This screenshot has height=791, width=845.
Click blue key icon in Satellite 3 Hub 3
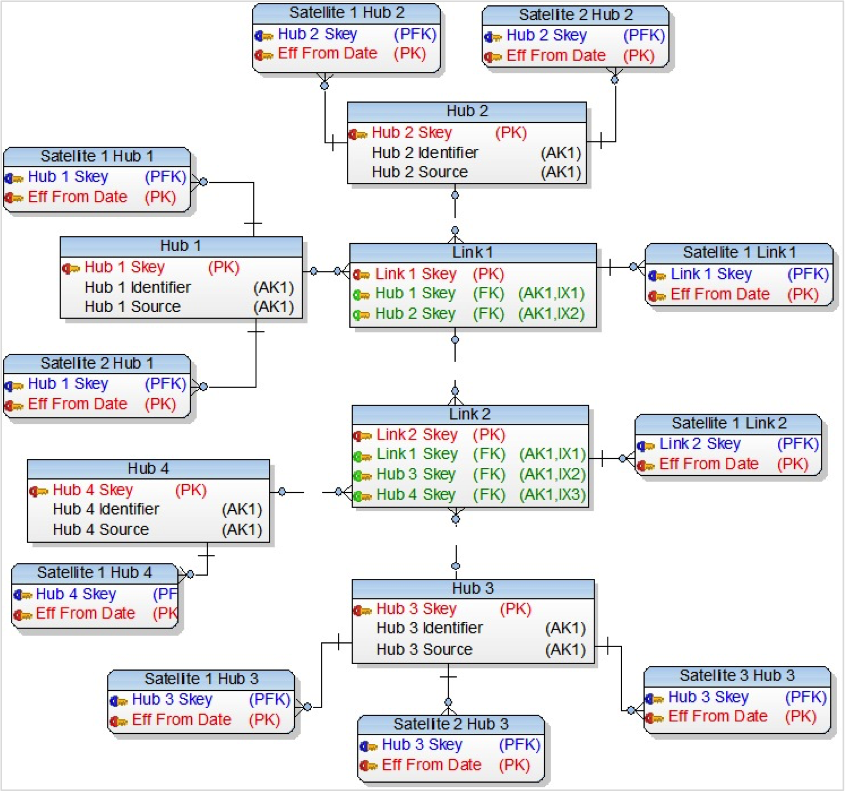(654, 698)
